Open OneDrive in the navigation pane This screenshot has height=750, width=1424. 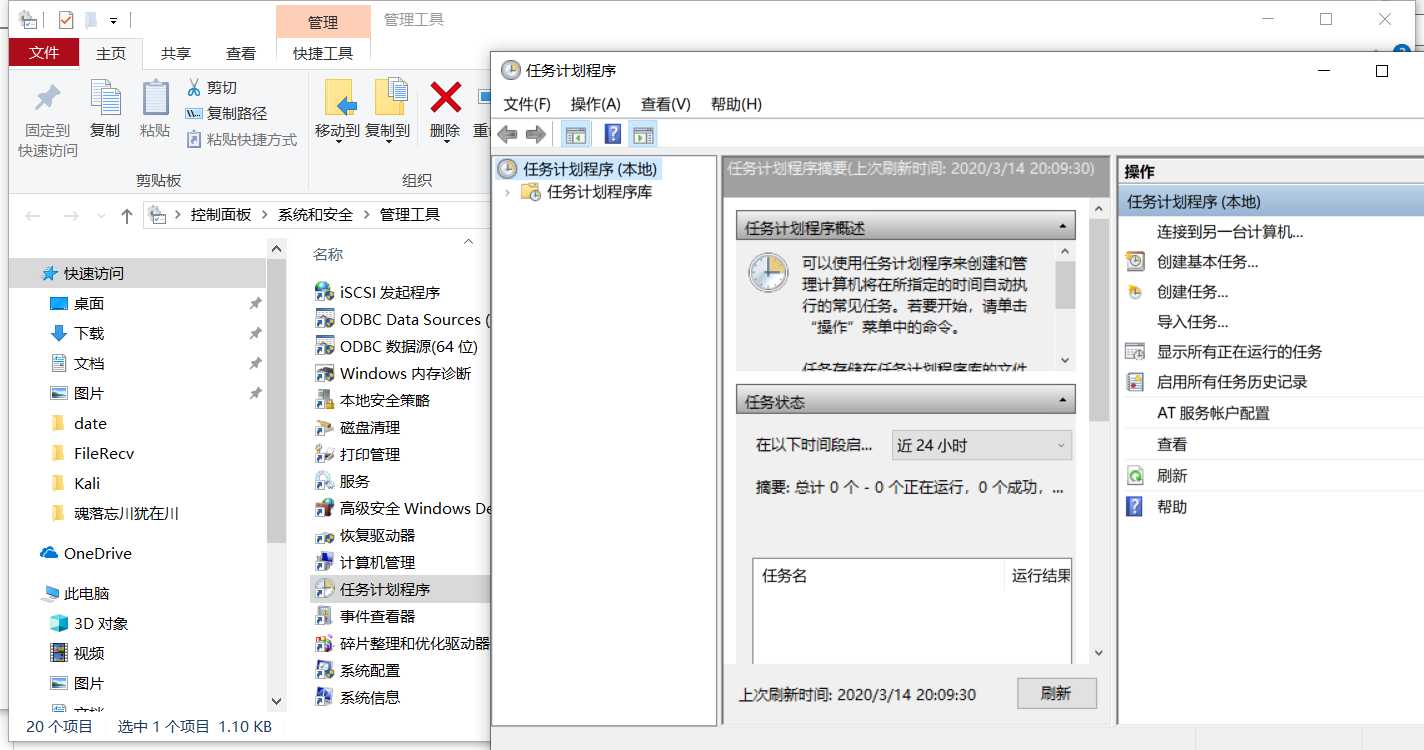(98, 553)
